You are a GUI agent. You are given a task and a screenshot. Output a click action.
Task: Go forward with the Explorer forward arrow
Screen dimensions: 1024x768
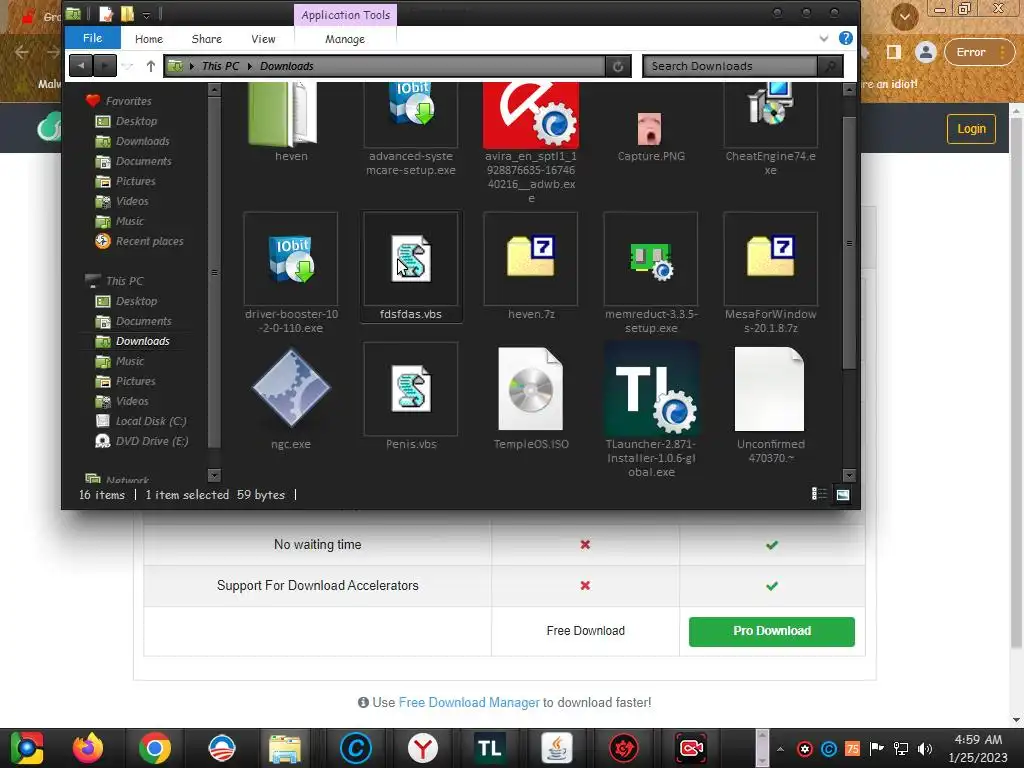tap(104, 65)
